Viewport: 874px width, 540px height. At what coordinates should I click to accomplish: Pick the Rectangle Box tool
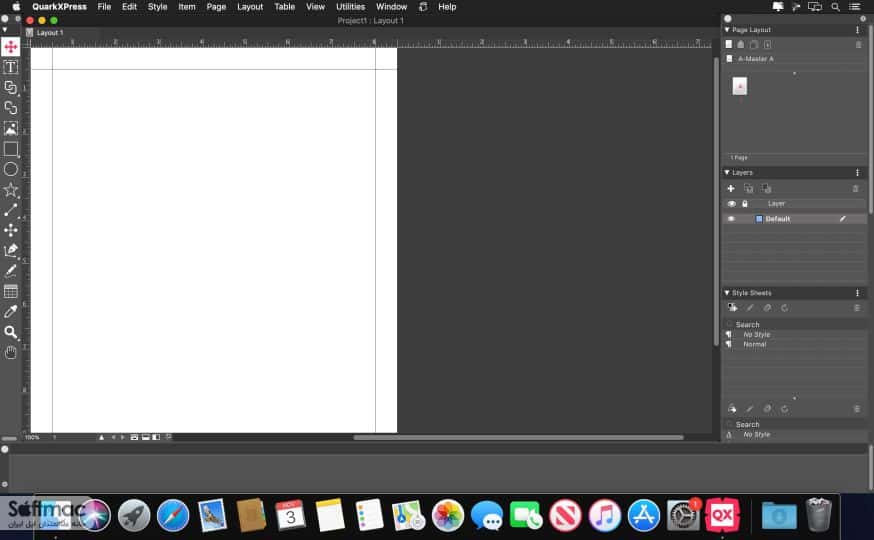coord(11,149)
